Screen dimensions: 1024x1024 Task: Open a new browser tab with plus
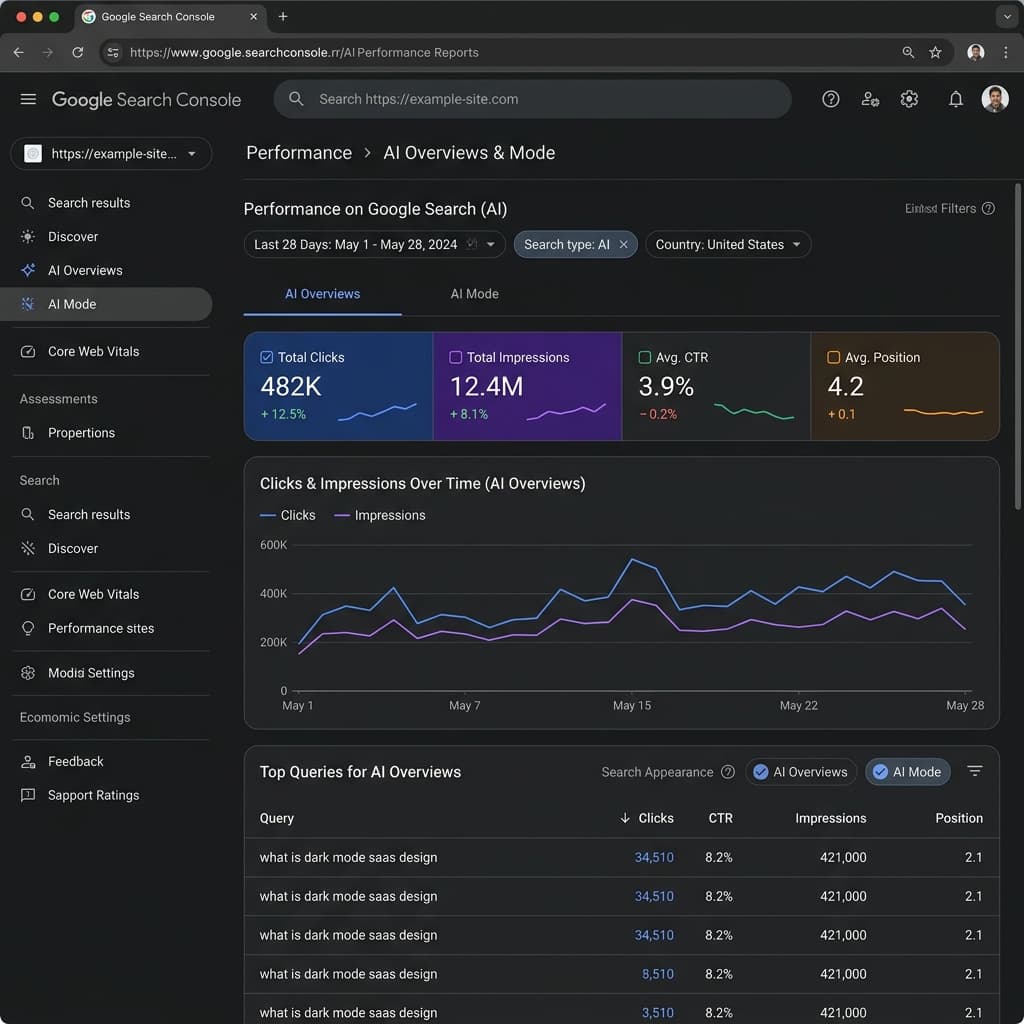coord(283,16)
